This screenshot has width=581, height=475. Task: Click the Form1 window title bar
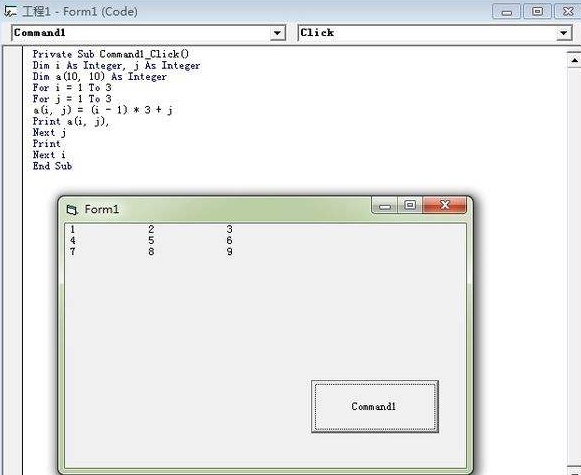click(222, 209)
